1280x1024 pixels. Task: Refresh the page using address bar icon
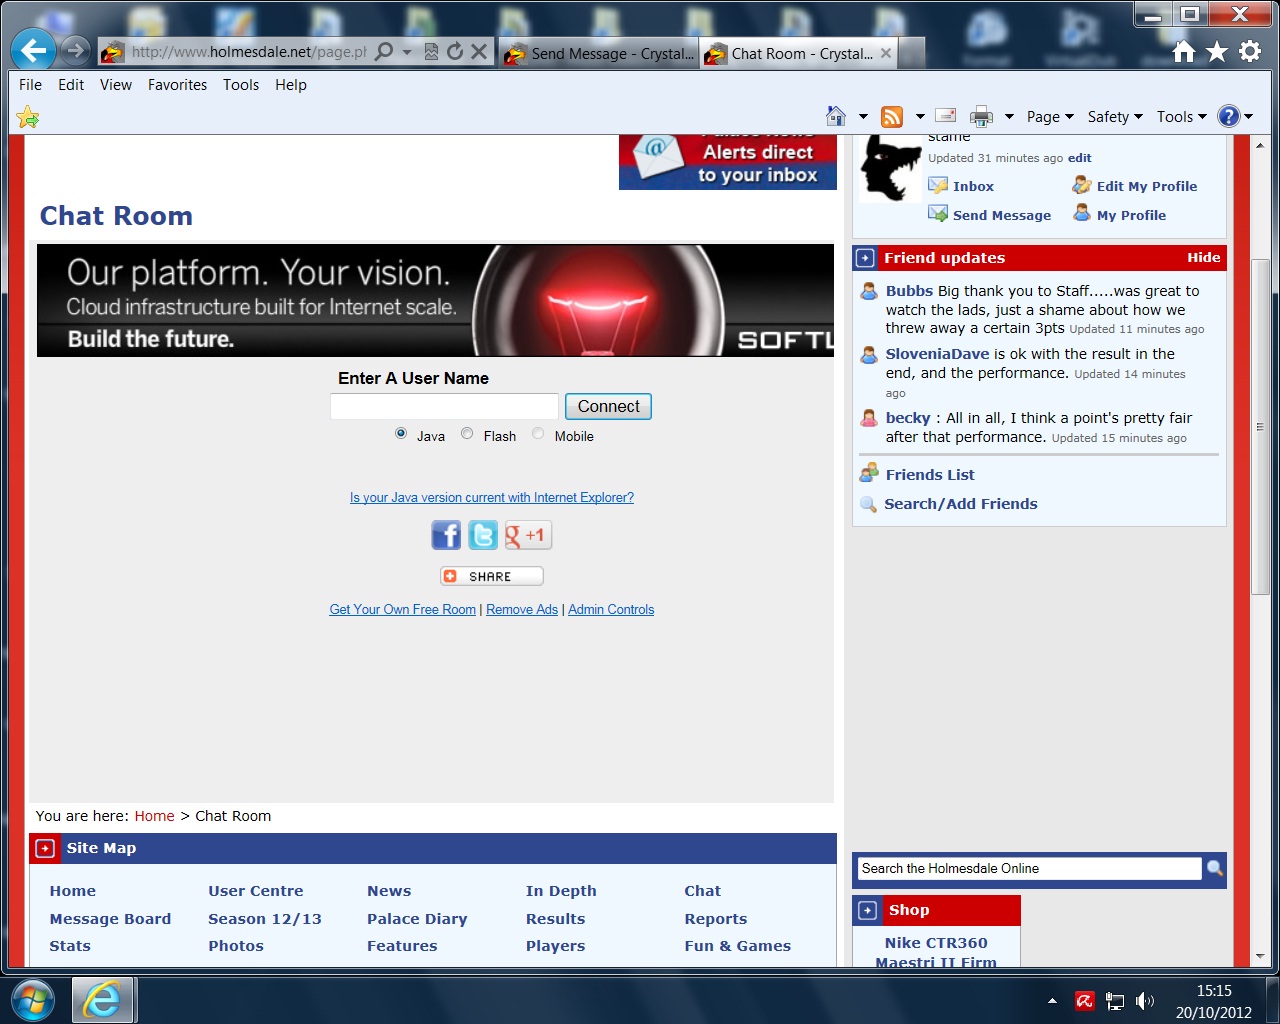[x=455, y=52]
